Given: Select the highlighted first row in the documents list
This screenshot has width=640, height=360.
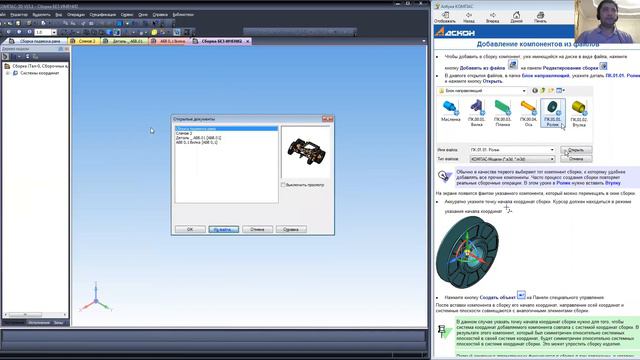Looking at the screenshot, I should point(227,129).
